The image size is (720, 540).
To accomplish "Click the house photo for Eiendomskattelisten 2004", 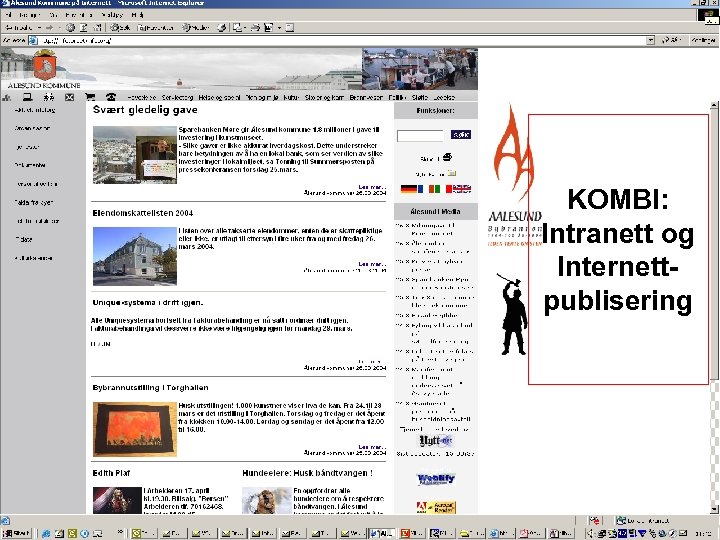I will coord(135,256).
